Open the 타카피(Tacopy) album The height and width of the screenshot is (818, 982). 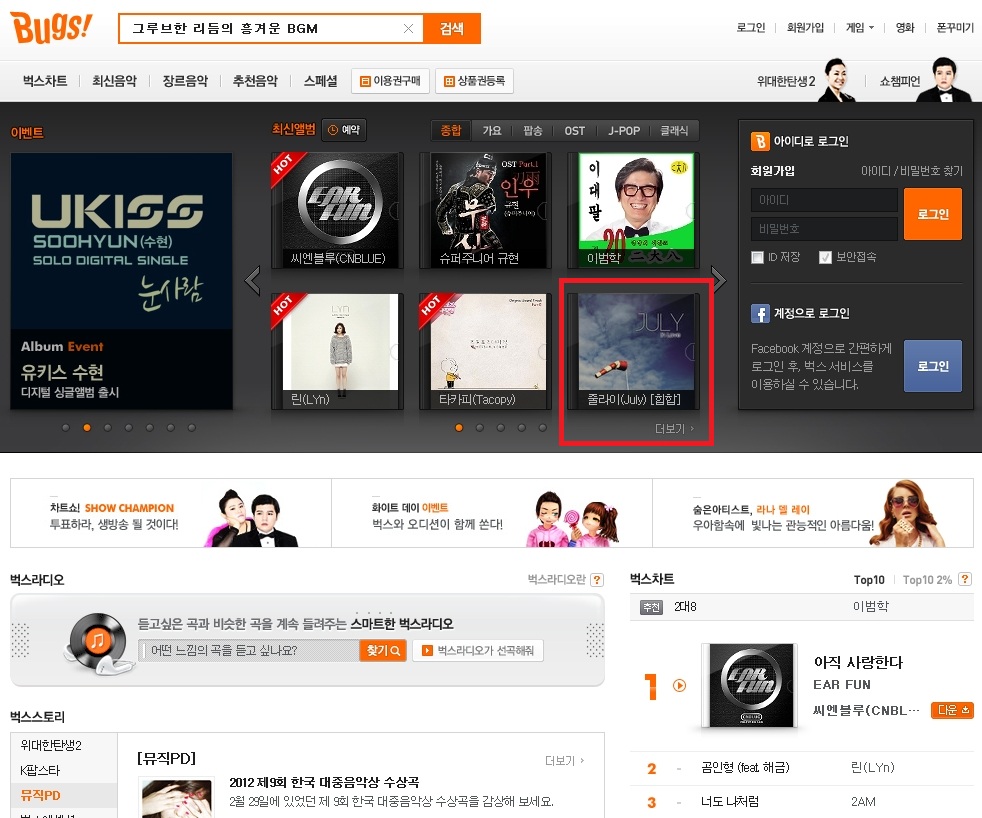(485, 351)
